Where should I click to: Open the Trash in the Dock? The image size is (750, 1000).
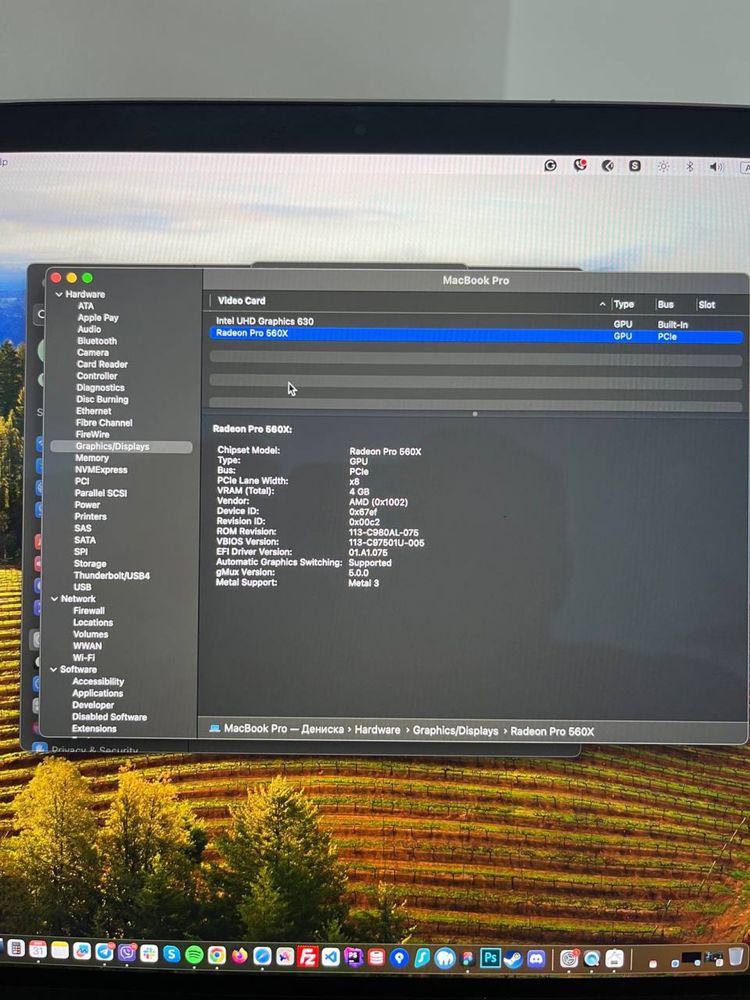[x=736, y=956]
